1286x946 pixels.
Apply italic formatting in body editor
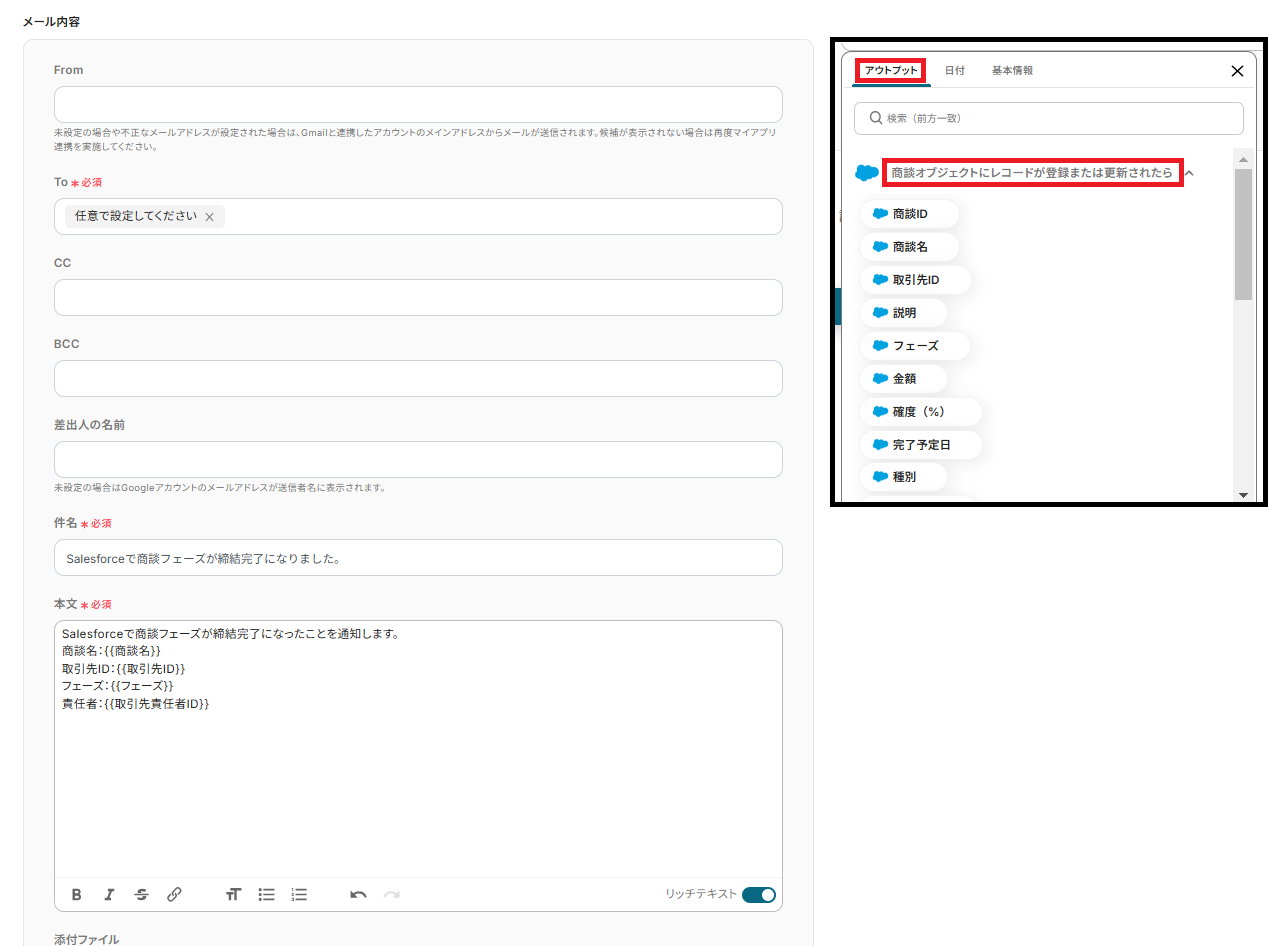click(109, 895)
